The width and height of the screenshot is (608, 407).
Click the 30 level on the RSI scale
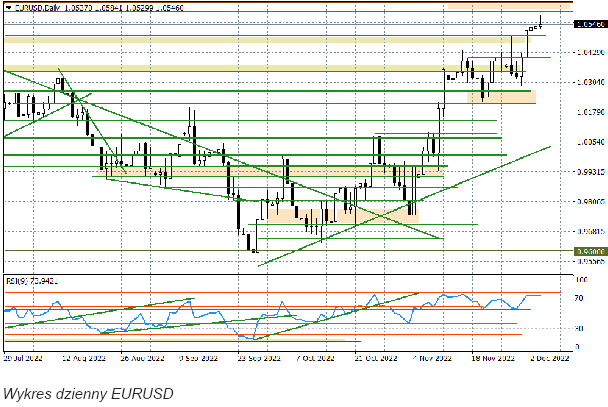580,328
